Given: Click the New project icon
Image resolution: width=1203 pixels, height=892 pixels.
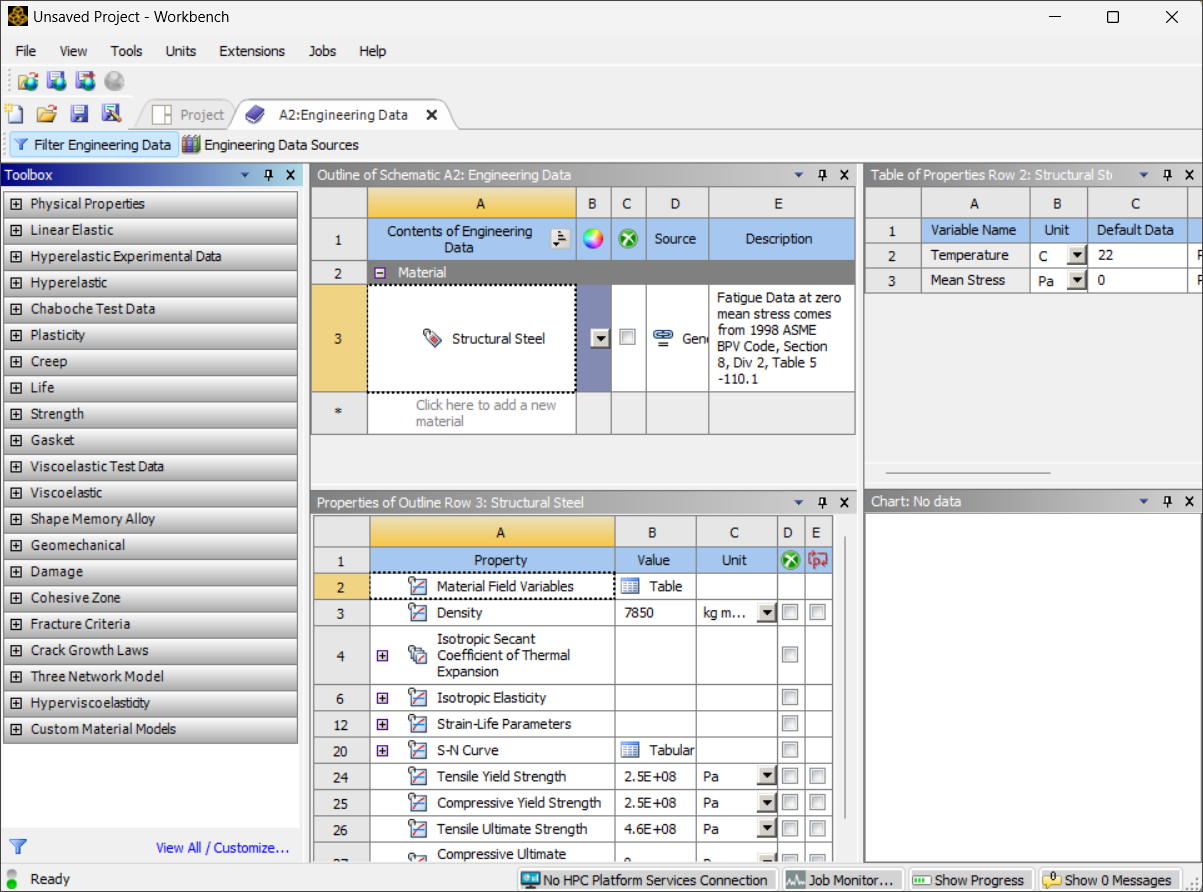Looking at the screenshot, I should click(14, 114).
